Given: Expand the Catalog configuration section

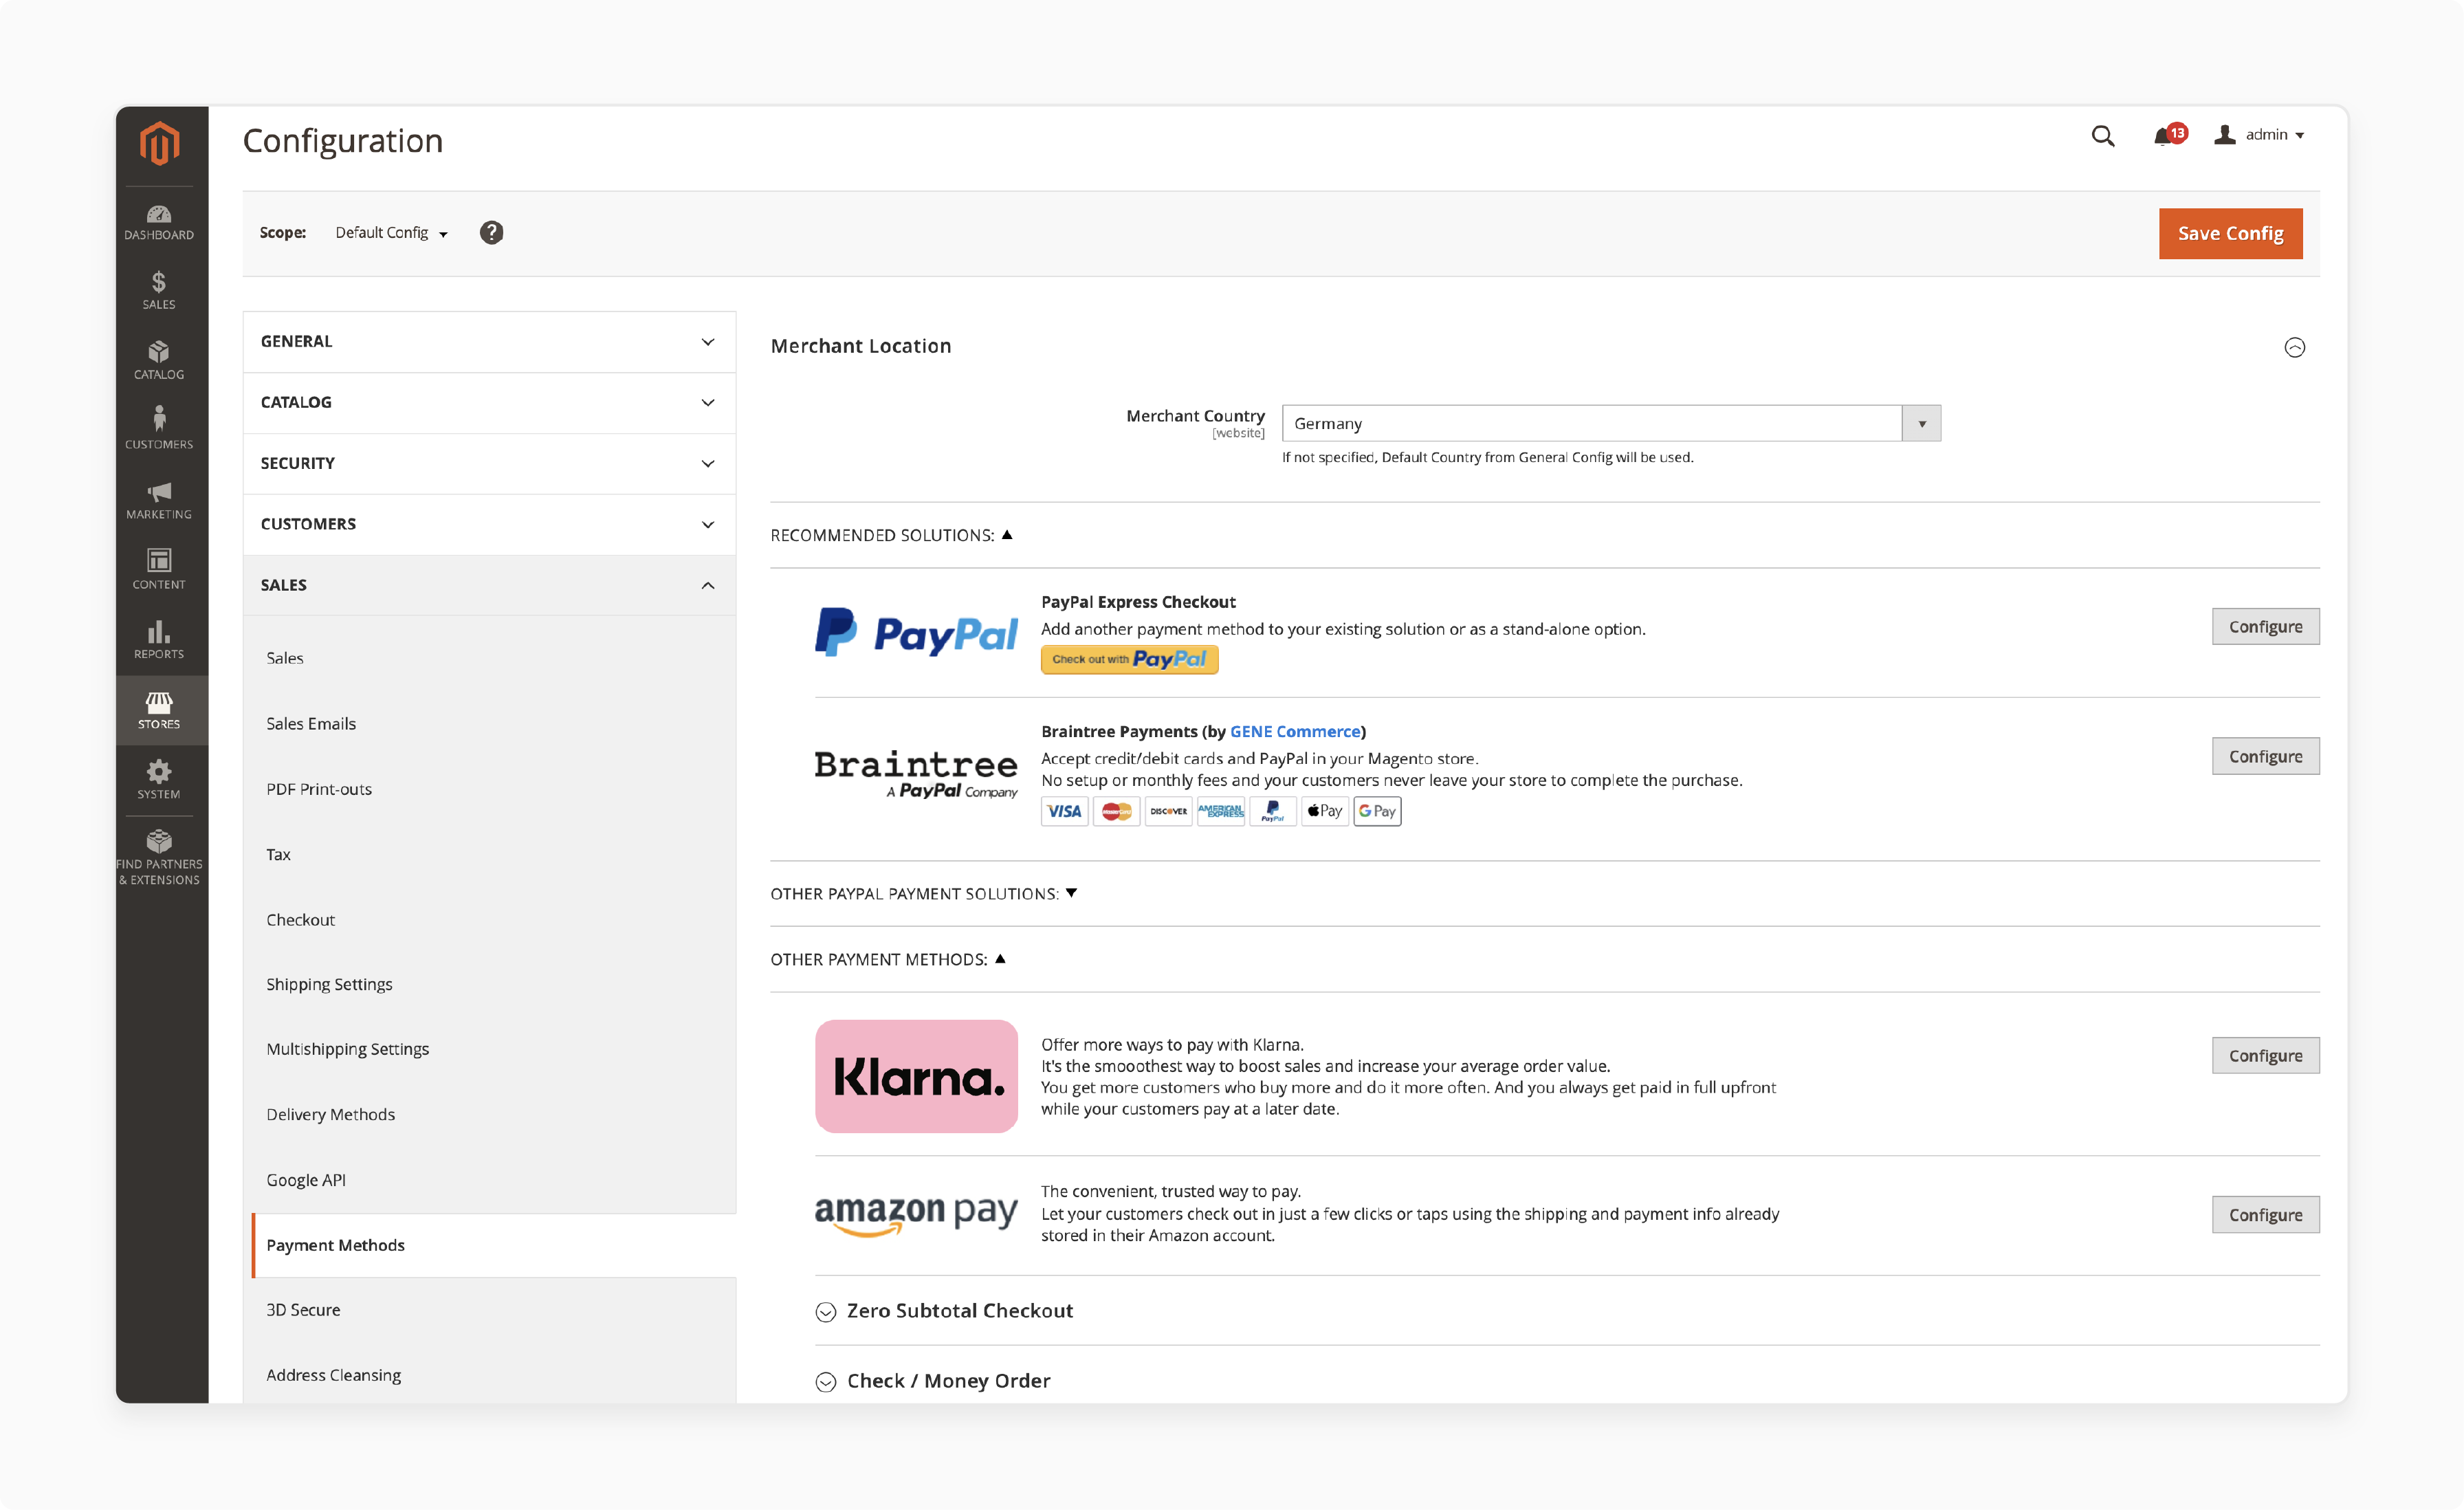Looking at the screenshot, I should [489, 403].
